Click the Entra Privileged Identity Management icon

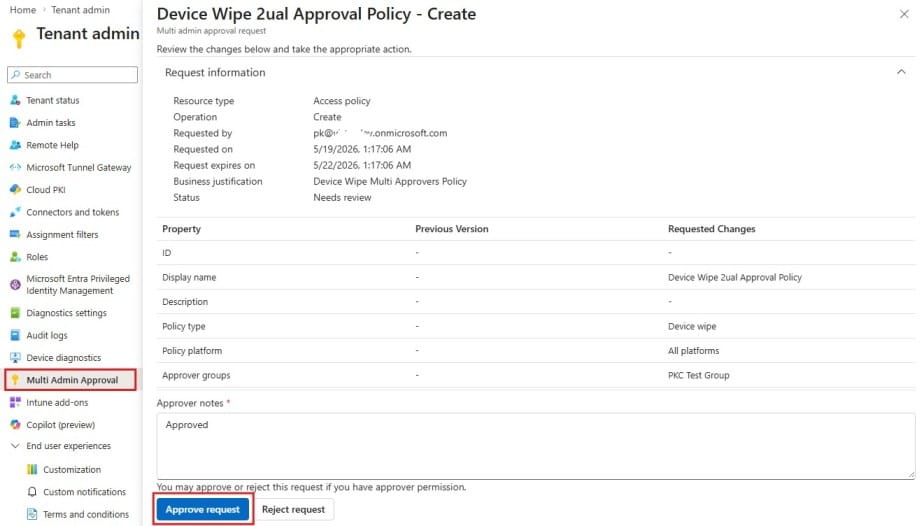(x=15, y=284)
